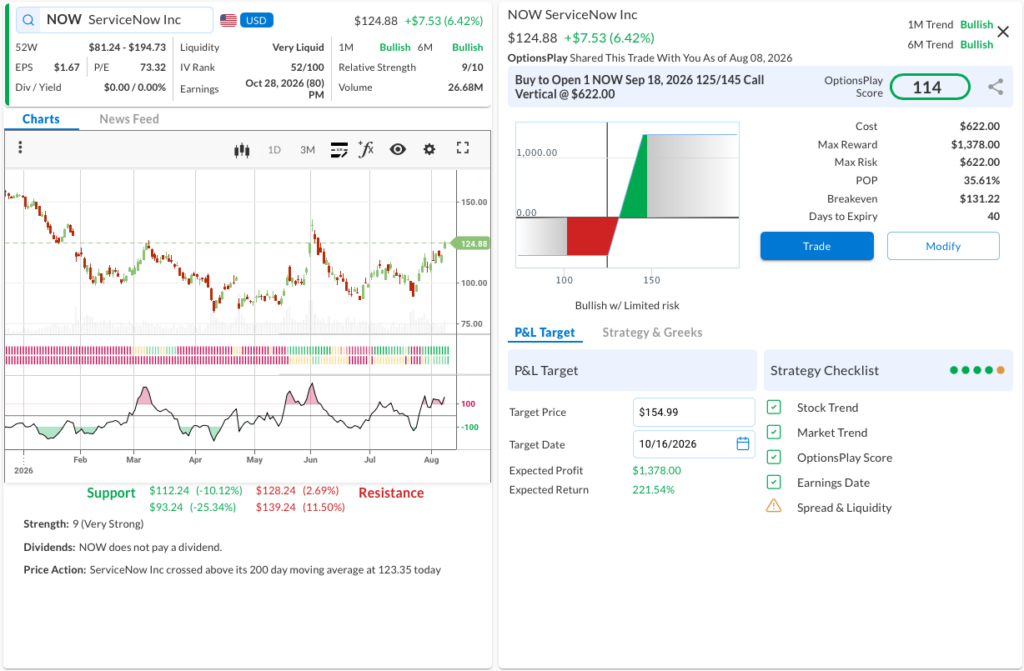Switch to the News Feed tab
The image size is (1024, 671).
[x=129, y=119]
